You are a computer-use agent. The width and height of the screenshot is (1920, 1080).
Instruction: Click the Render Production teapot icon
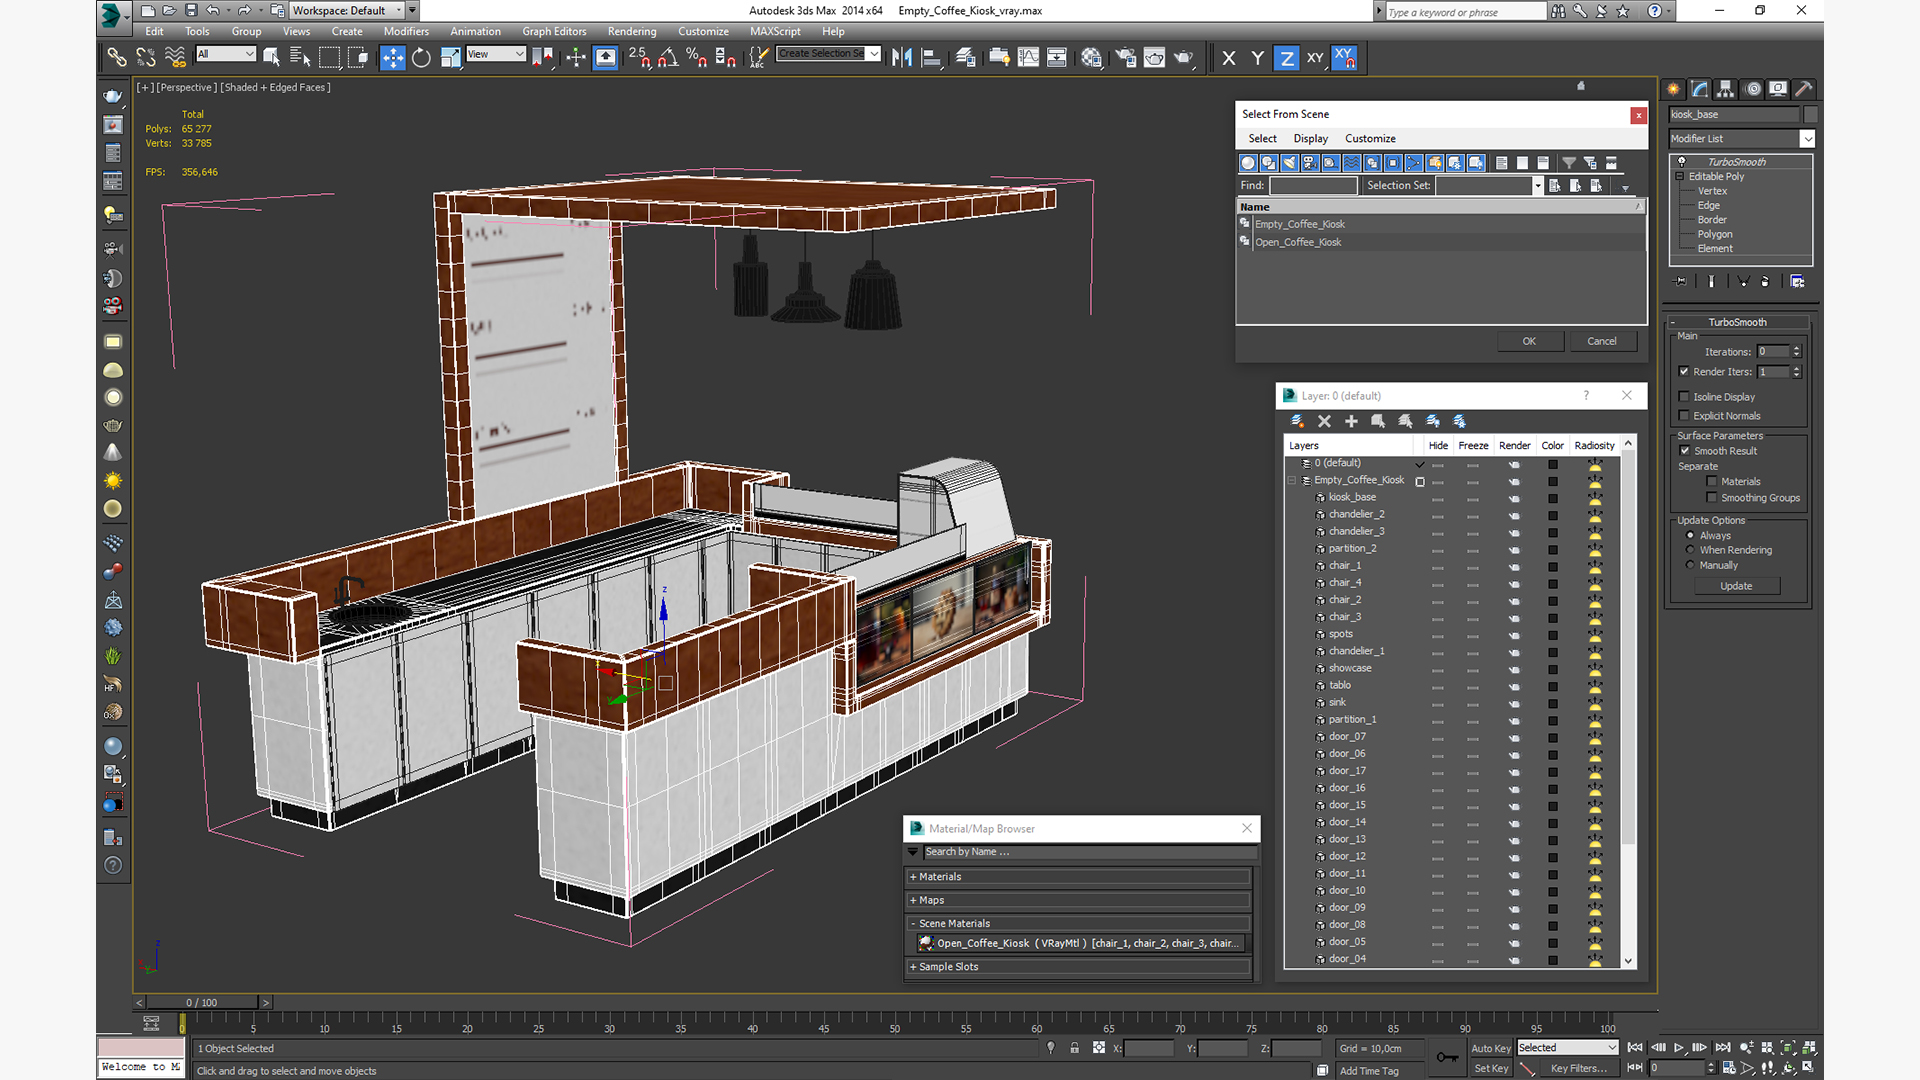pyautogui.click(x=1184, y=58)
